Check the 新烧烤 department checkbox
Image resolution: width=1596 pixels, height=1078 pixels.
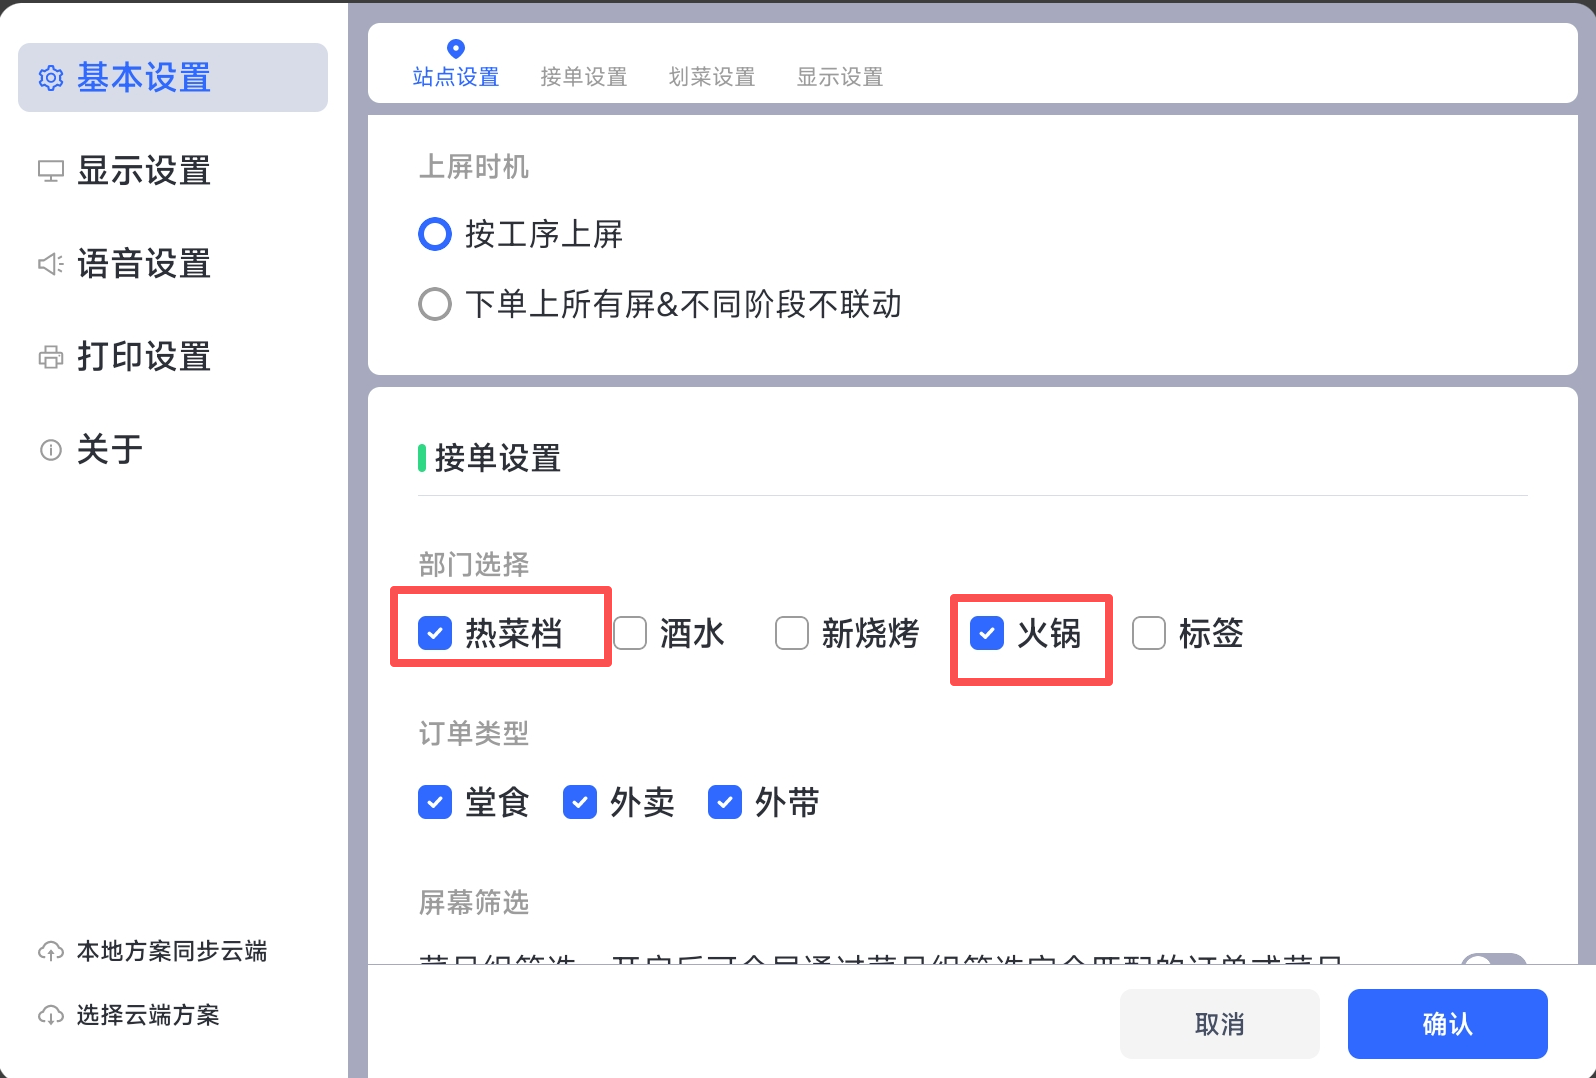click(792, 633)
